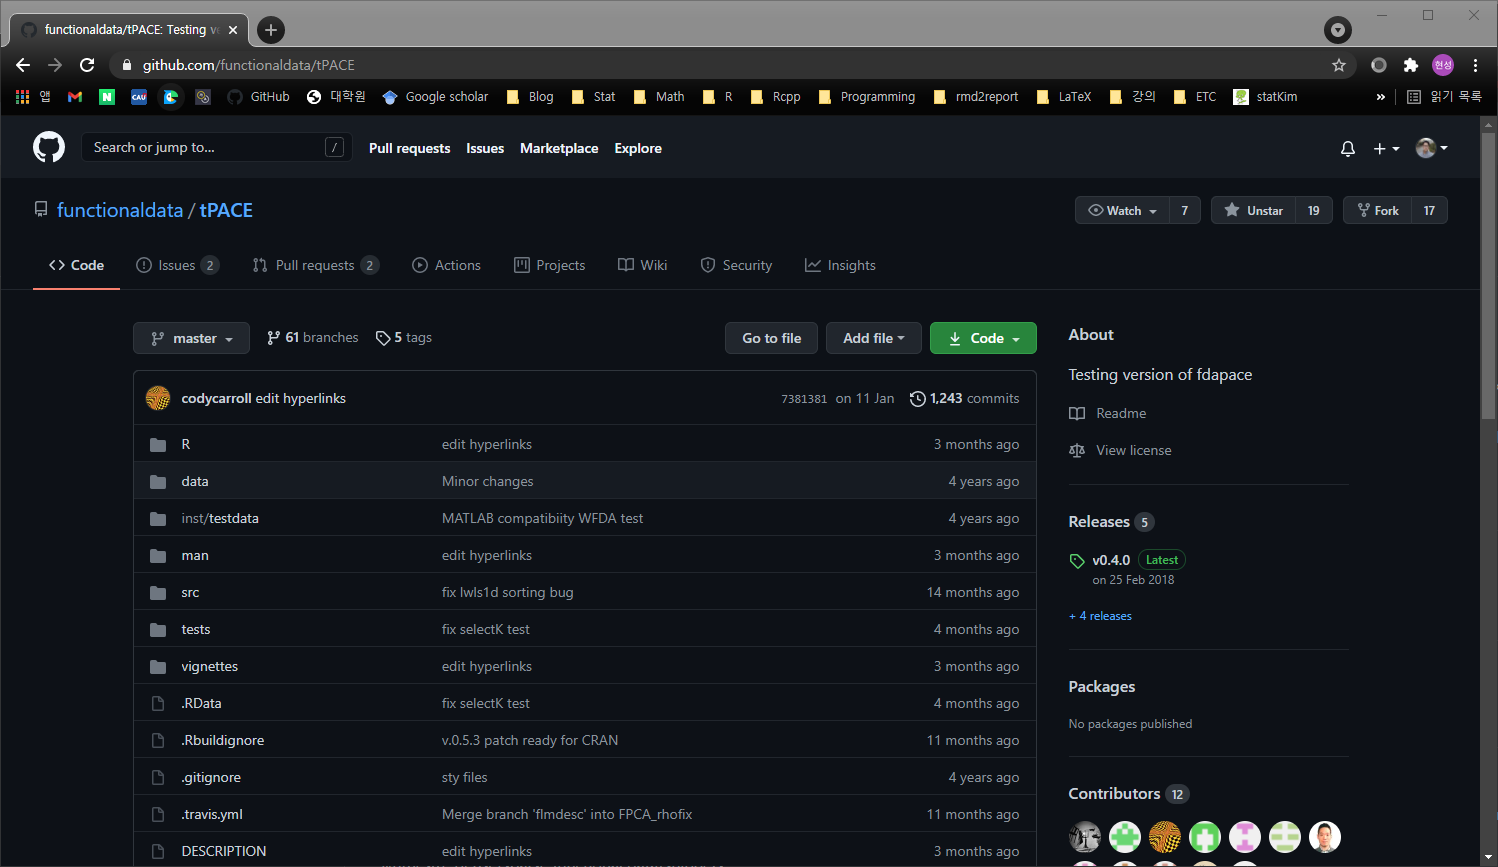Open the + 4 releases link

point(1100,615)
